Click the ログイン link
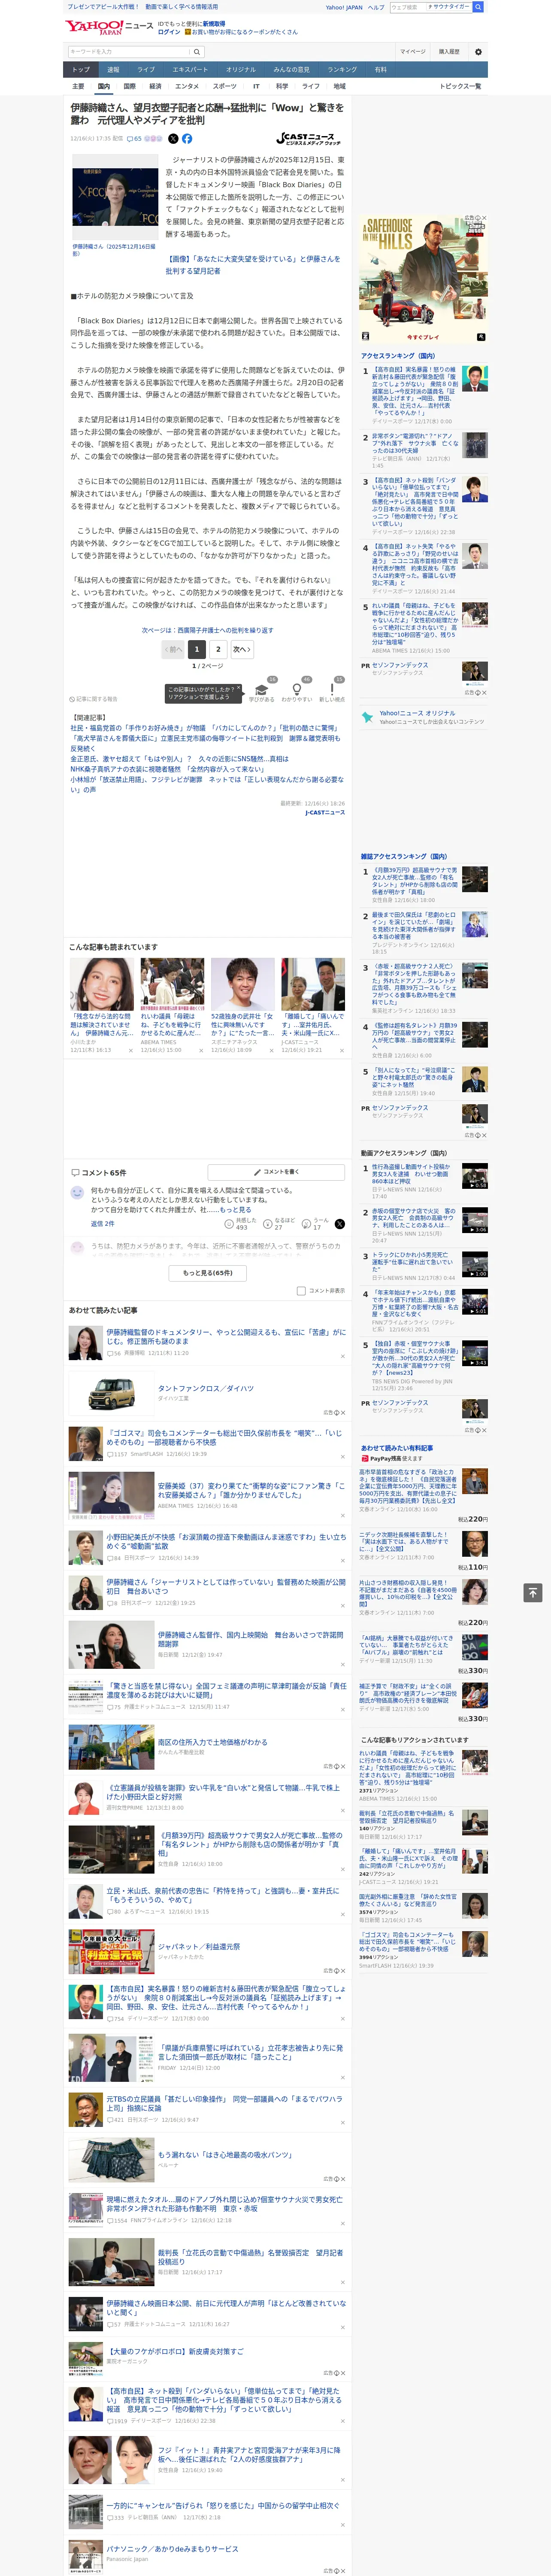Image resolution: width=551 pixels, height=2576 pixels. (x=169, y=32)
